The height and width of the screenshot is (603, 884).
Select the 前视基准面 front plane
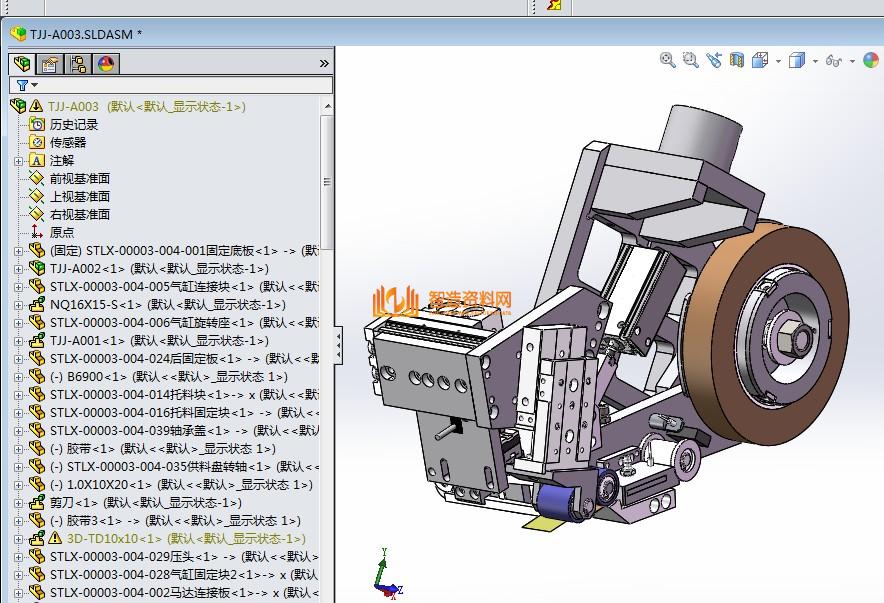coord(79,178)
